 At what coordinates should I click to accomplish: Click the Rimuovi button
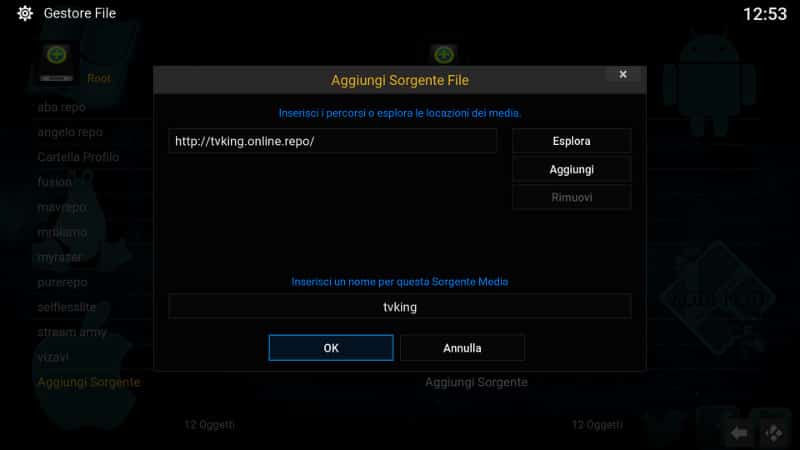(571, 197)
